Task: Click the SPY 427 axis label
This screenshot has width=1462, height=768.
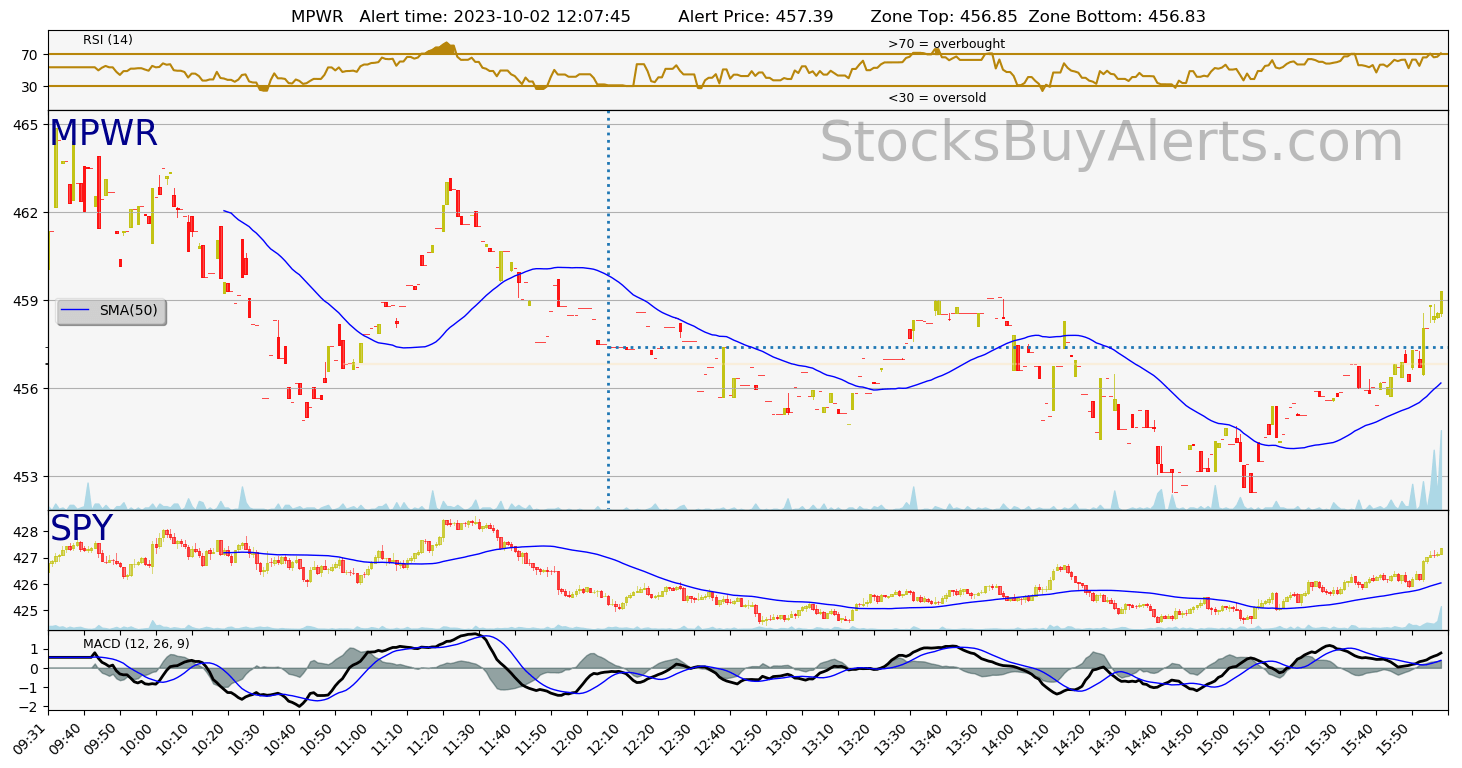Action: click(26, 558)
